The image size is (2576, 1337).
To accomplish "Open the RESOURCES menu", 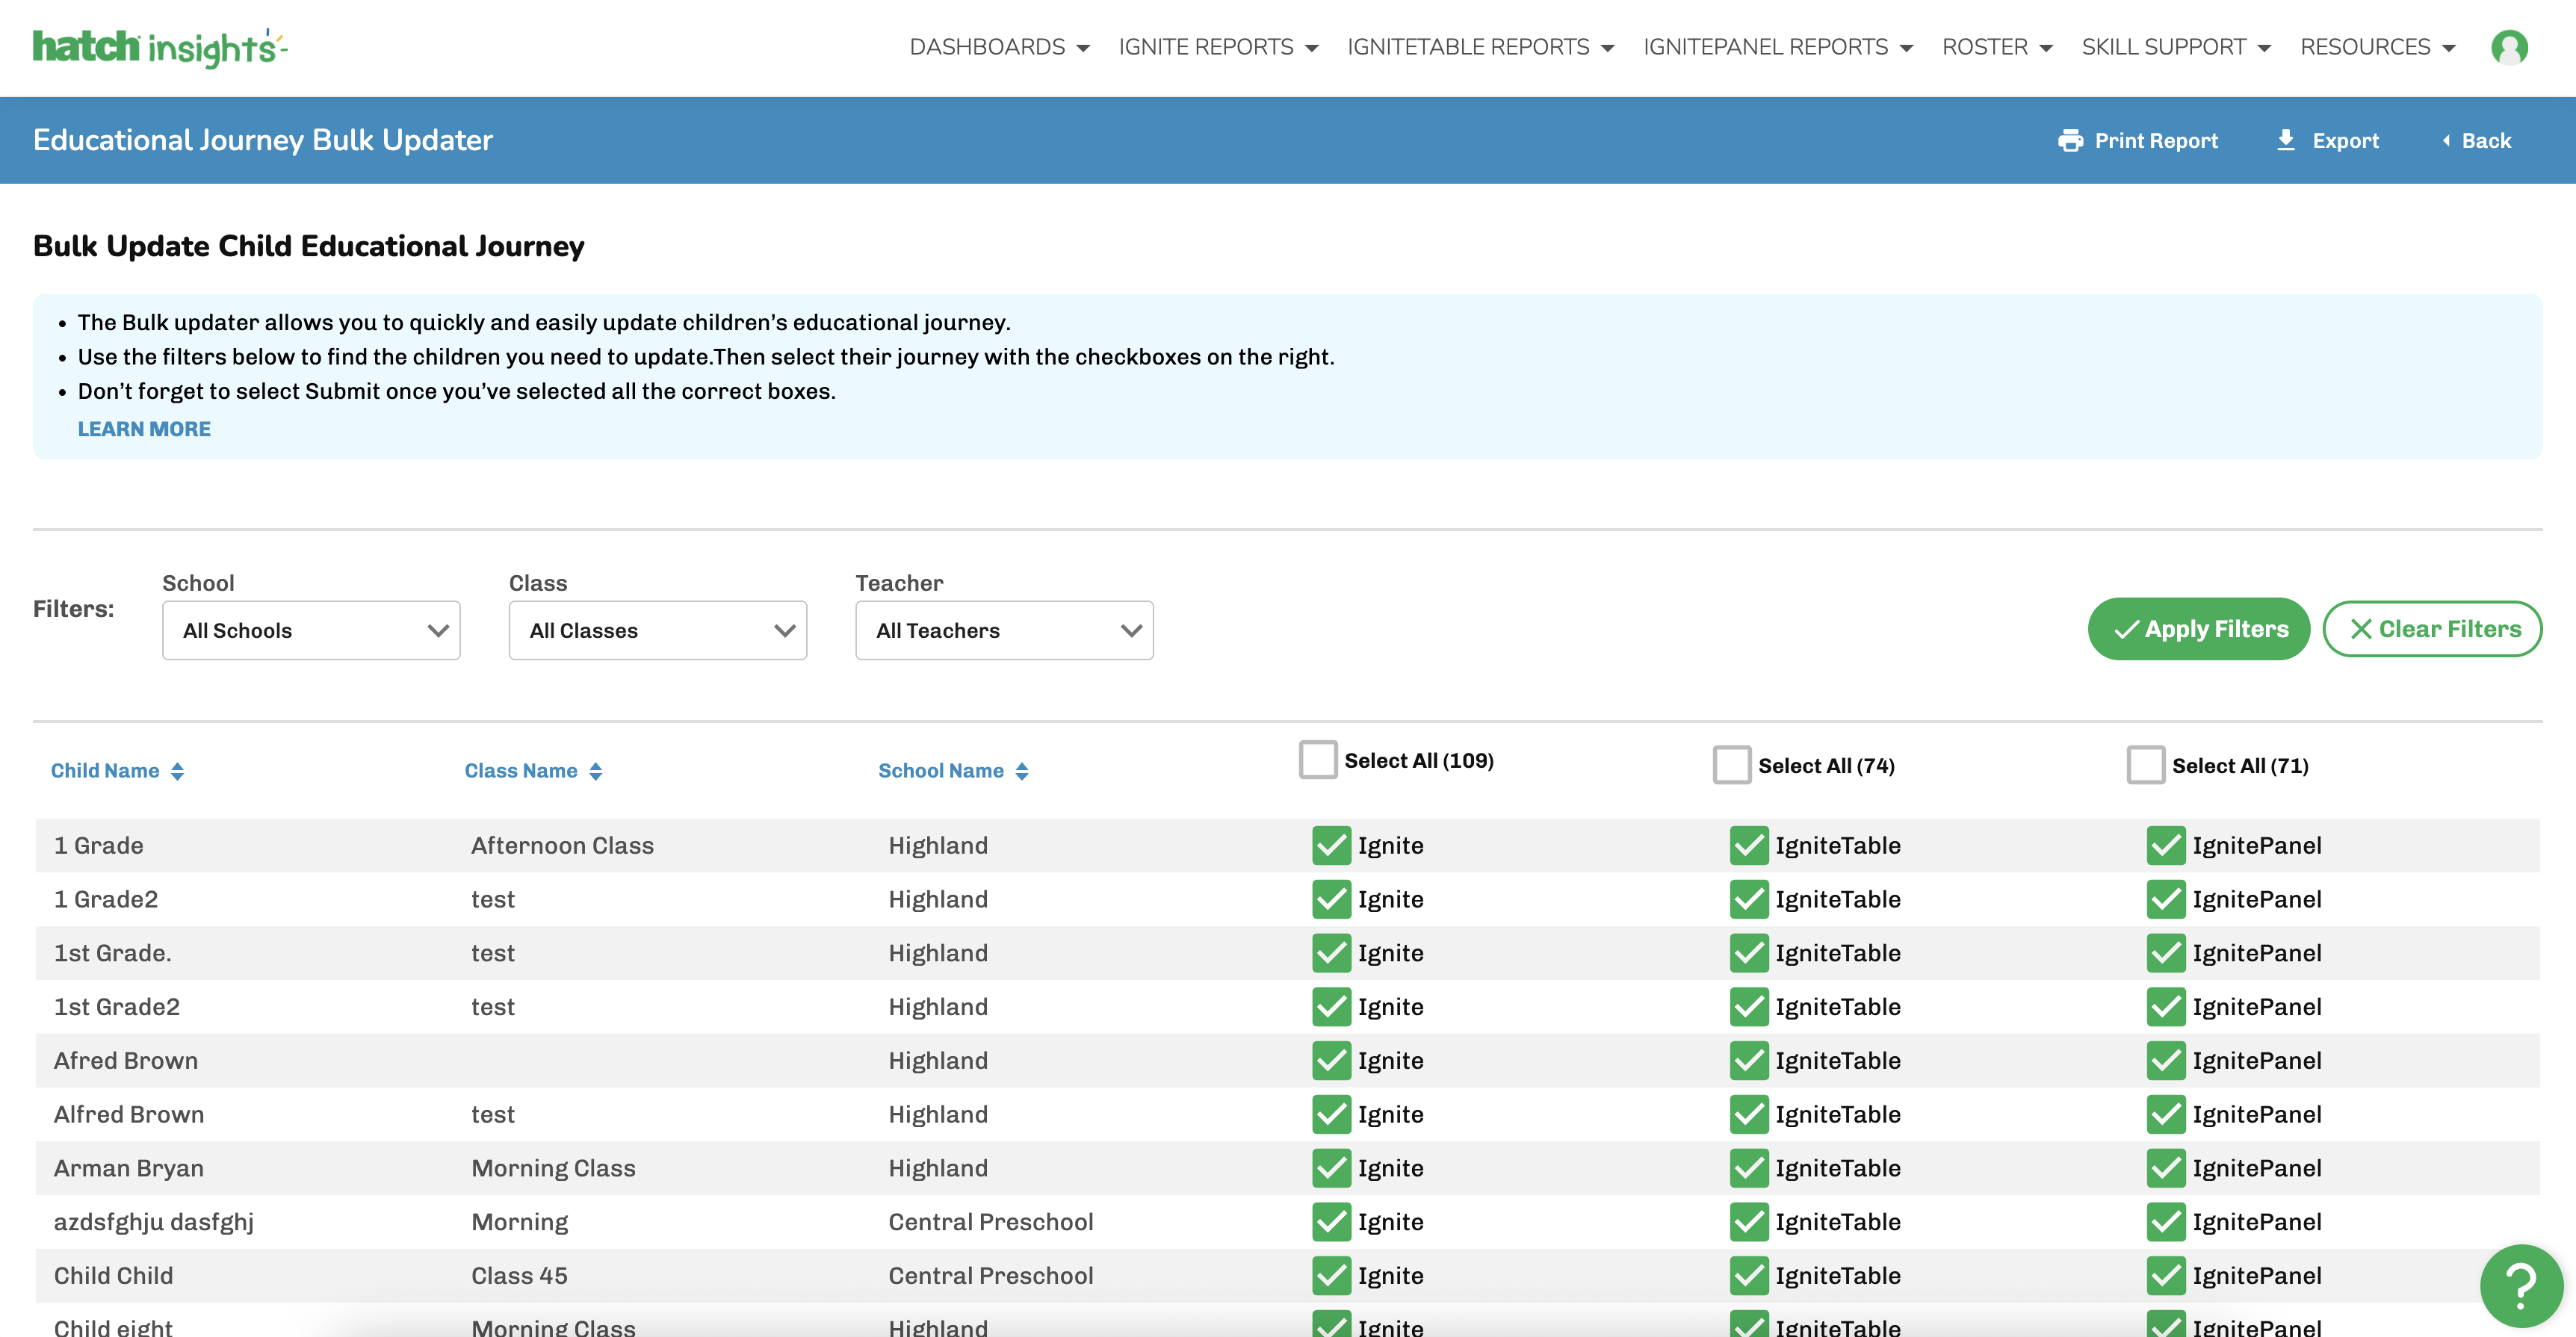I will [x=2378, y=47].
